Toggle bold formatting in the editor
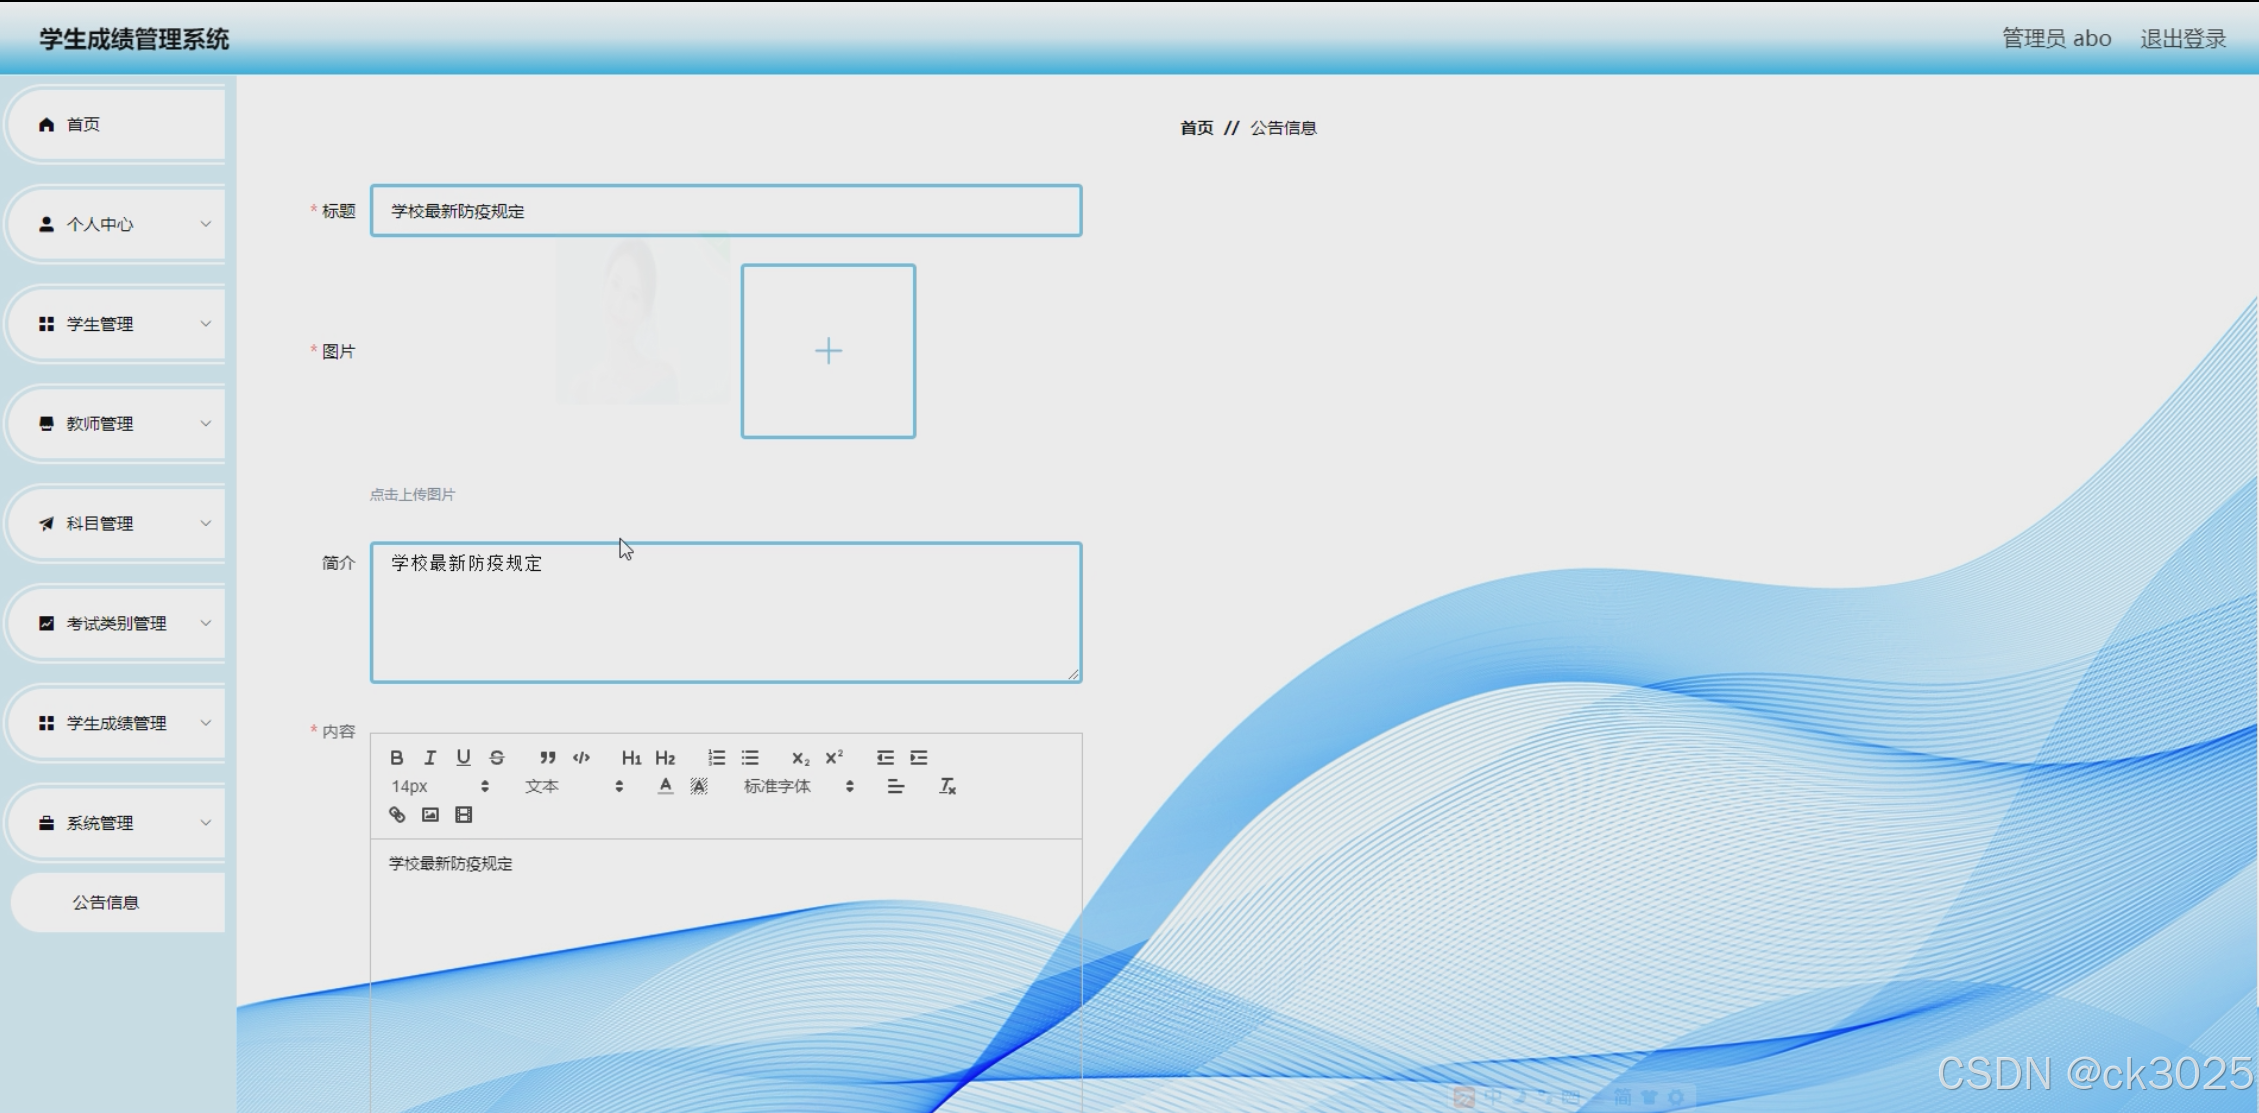Image resolution: width=2259 pixels, height=1113 pixels. pos(397,757)
